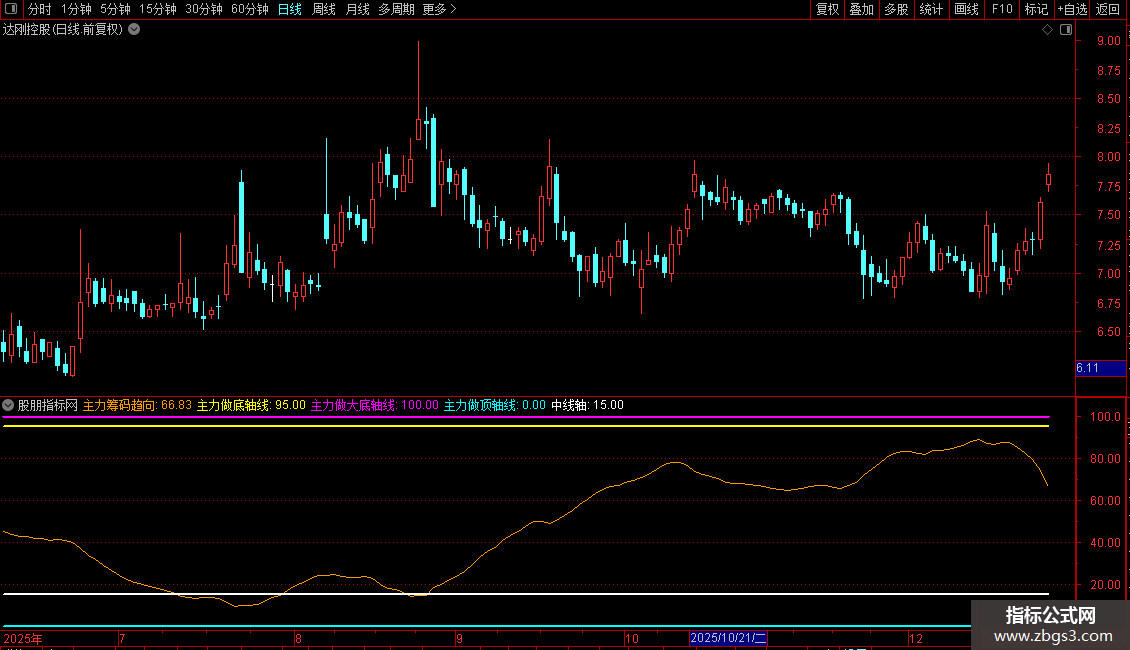This screenshot has width=1130, height=650.
Task: Expand the 达刚控股 stock title dropdown
Action: (135, 30)
